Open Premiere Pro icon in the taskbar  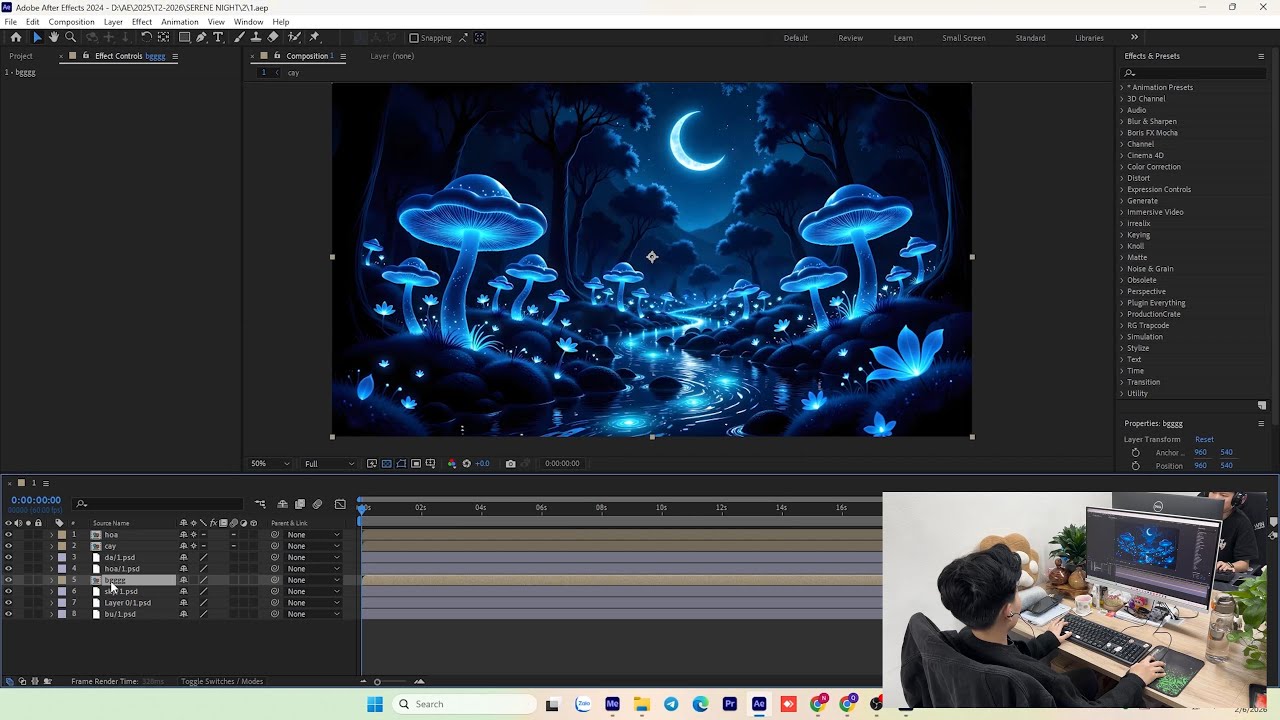[x=730, y=704]
